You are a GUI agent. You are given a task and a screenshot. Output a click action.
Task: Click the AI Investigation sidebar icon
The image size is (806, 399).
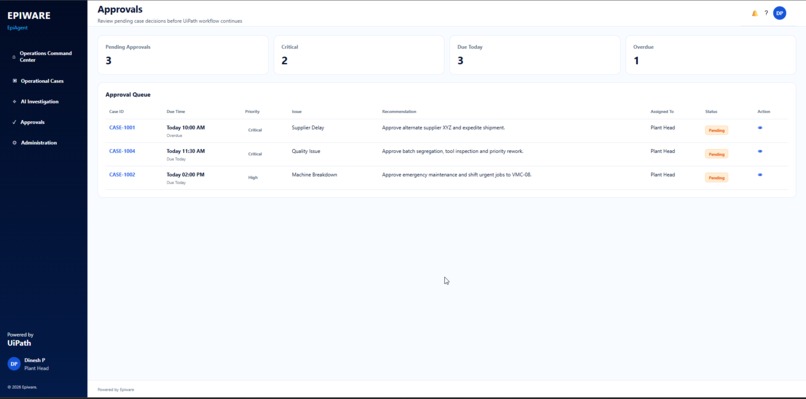tap(14, 101)
